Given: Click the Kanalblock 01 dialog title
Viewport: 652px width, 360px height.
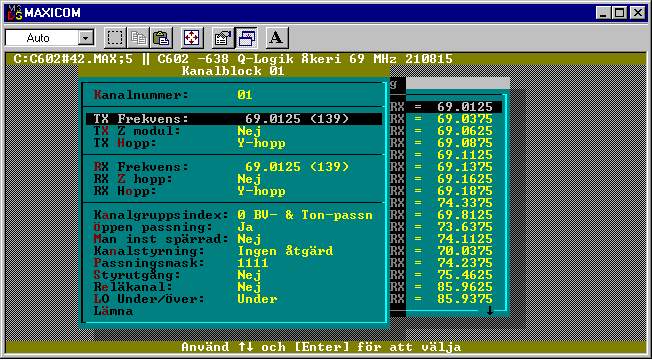Looking at the screenshot, I should tap(233, 71).
